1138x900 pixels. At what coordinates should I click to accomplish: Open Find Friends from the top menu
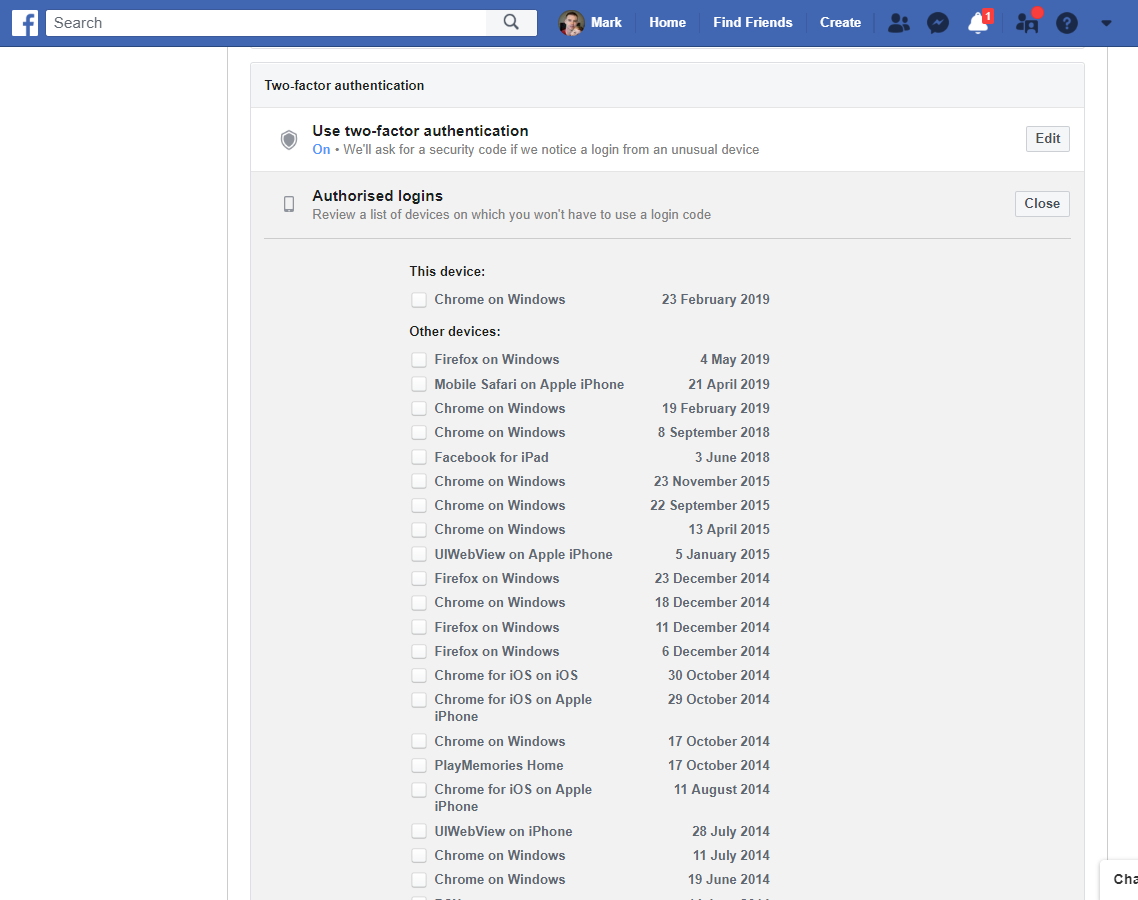752,22
